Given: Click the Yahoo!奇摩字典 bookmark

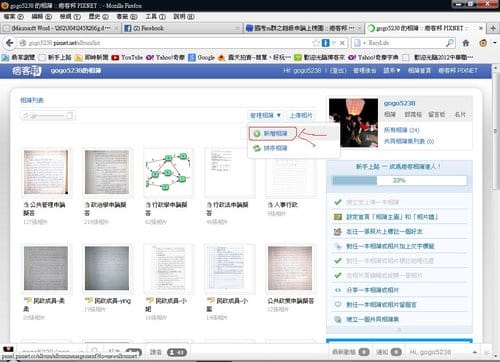Looking at the screenshot, I should click(x=373, y=57).
